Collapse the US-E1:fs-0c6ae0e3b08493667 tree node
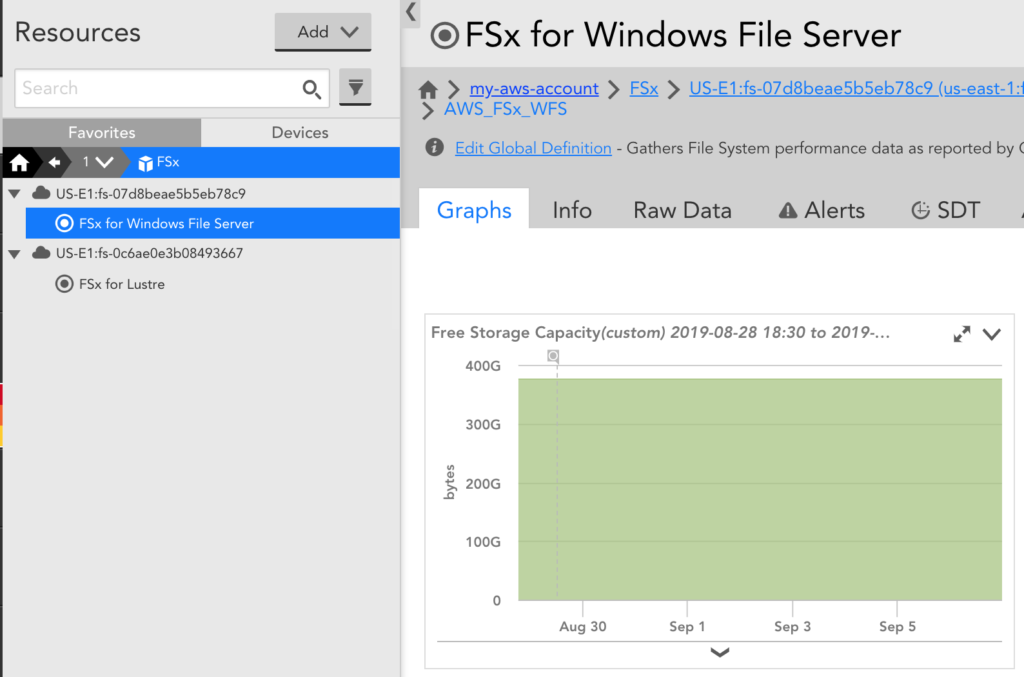Screen dimensions: 1024x677 14,253
